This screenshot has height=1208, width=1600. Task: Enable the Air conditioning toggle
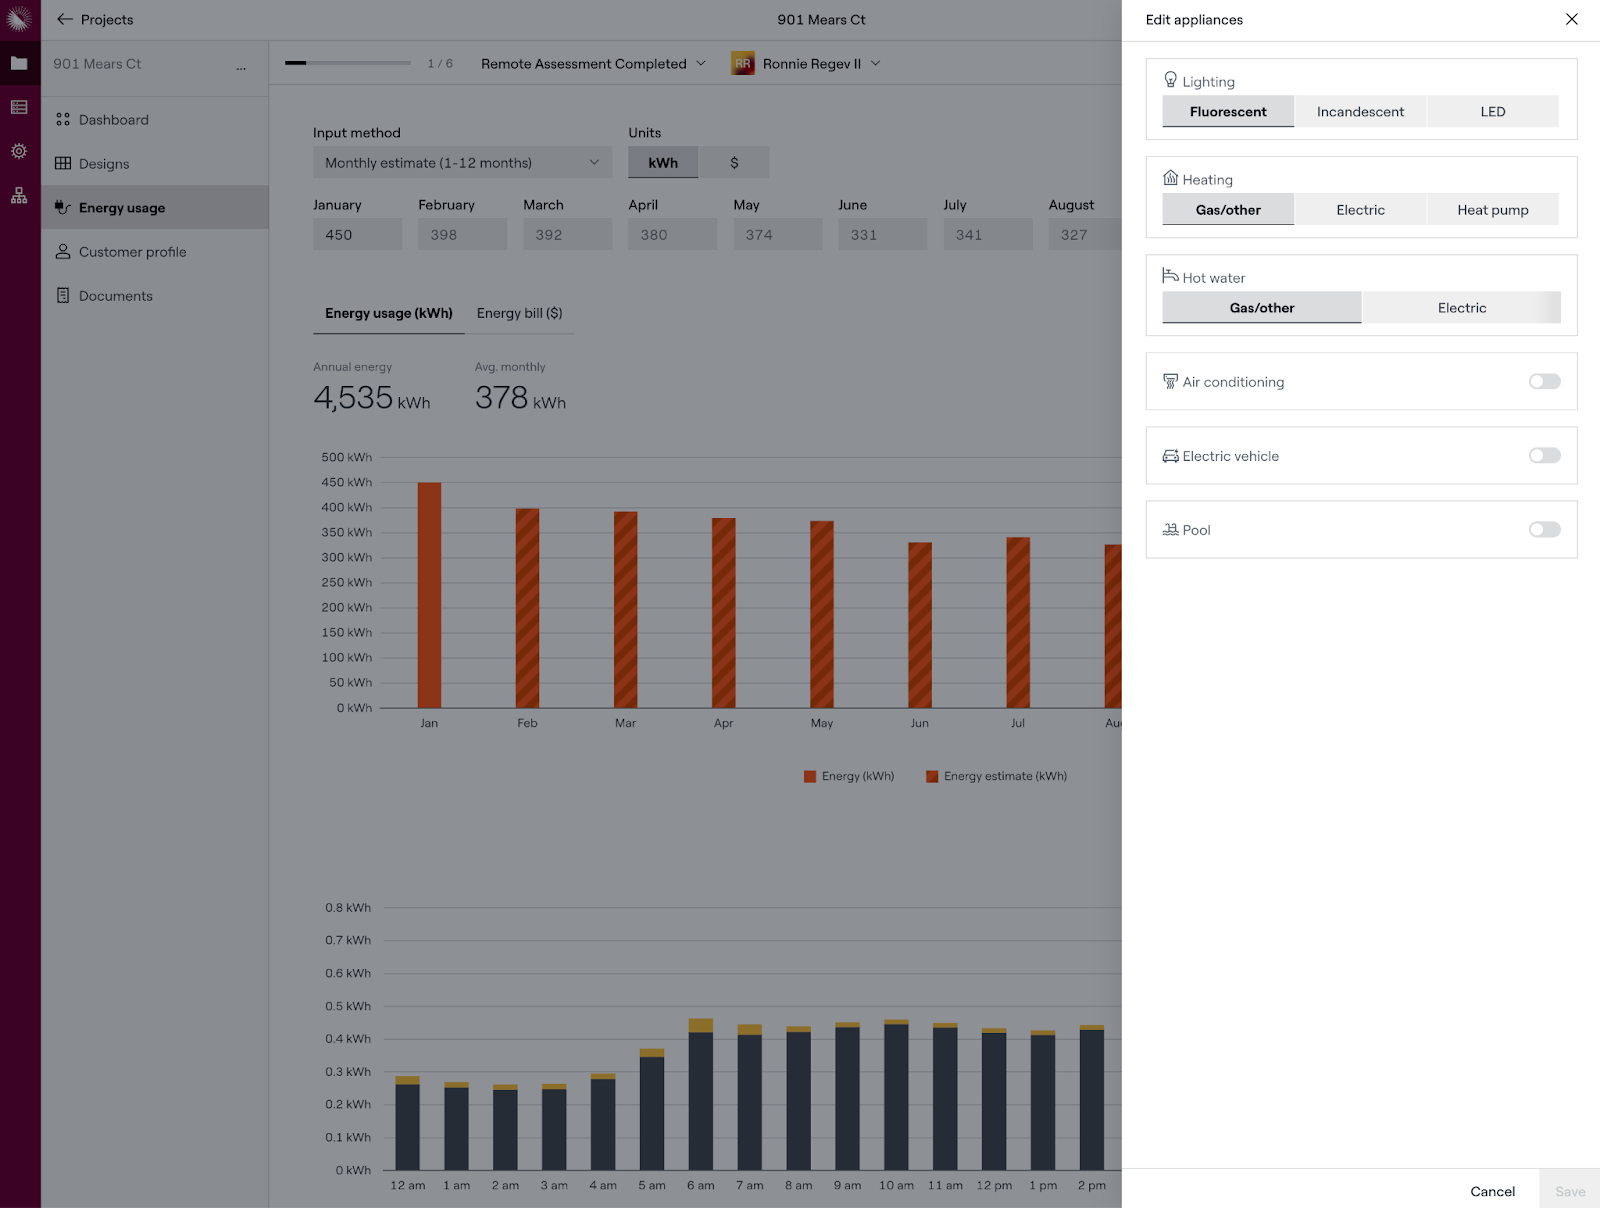coord(1544,381)
